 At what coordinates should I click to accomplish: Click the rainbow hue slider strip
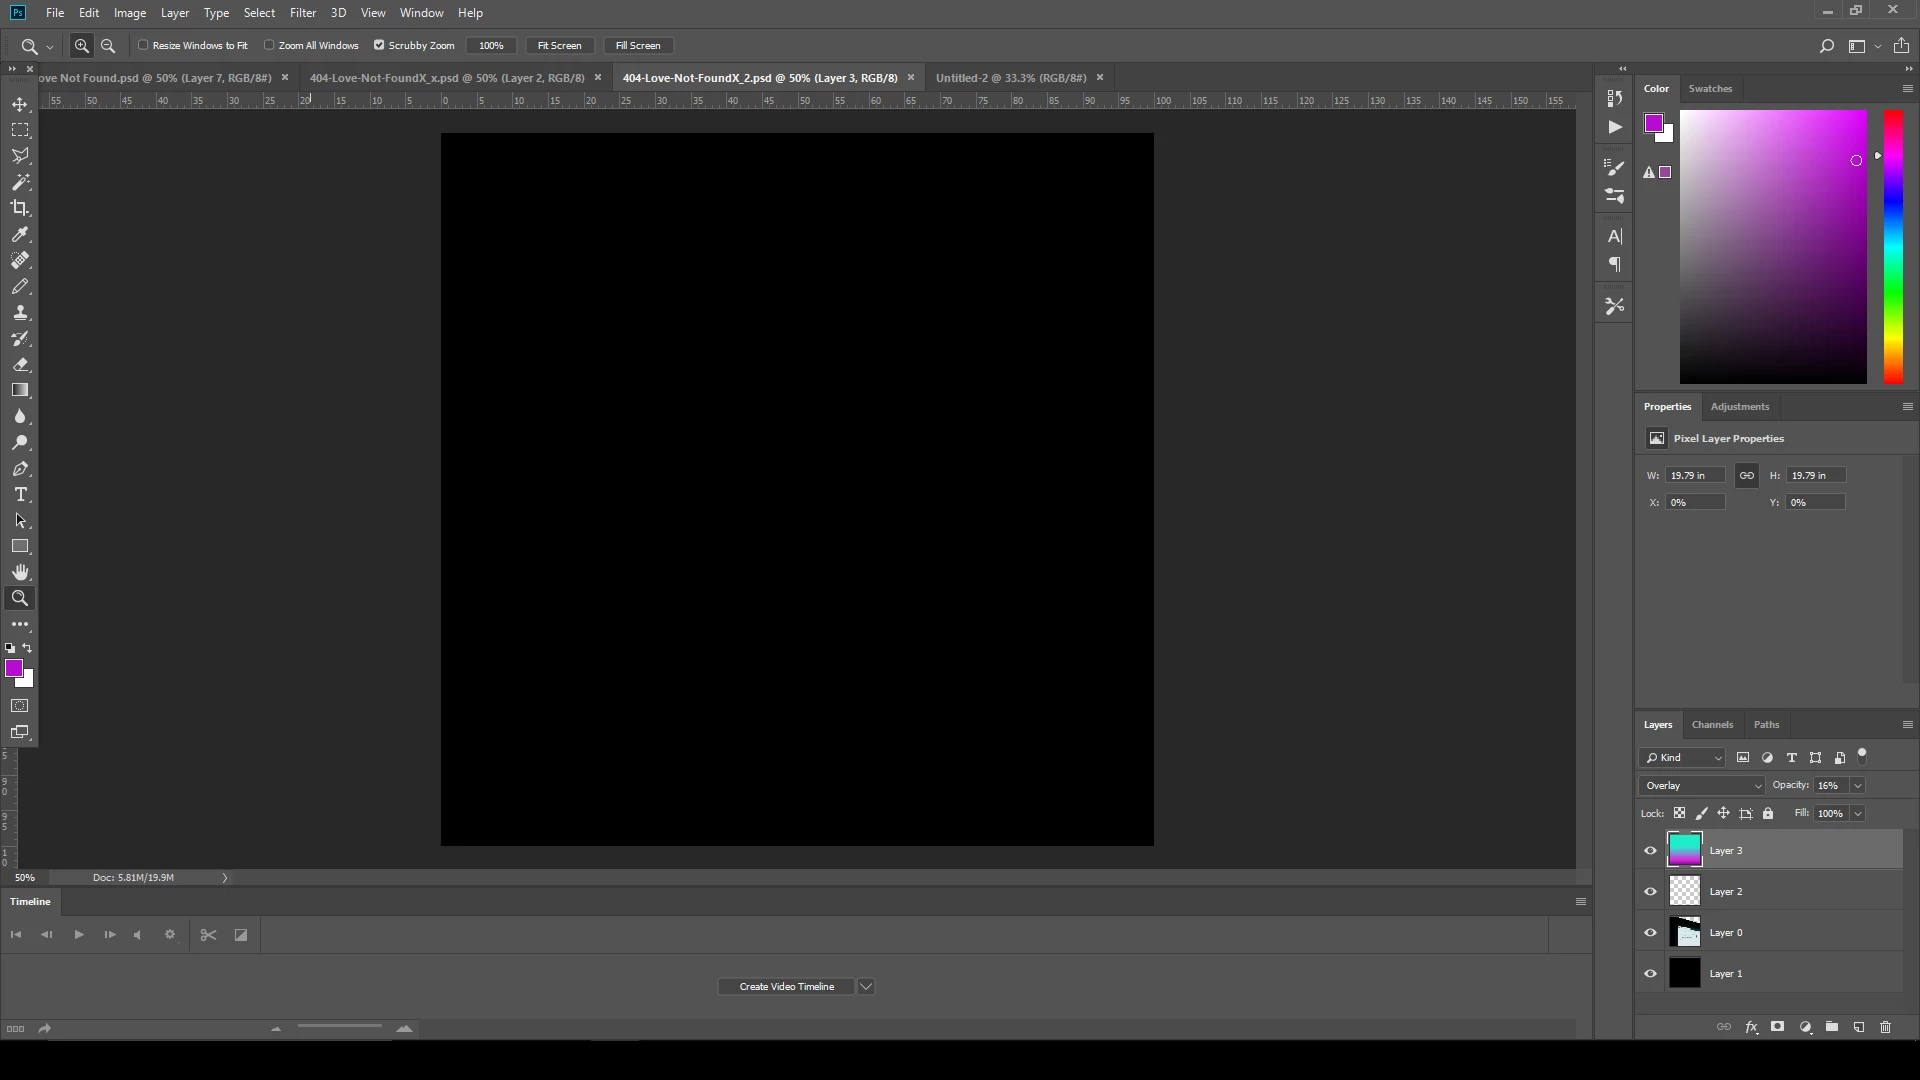pos(1893,247)
